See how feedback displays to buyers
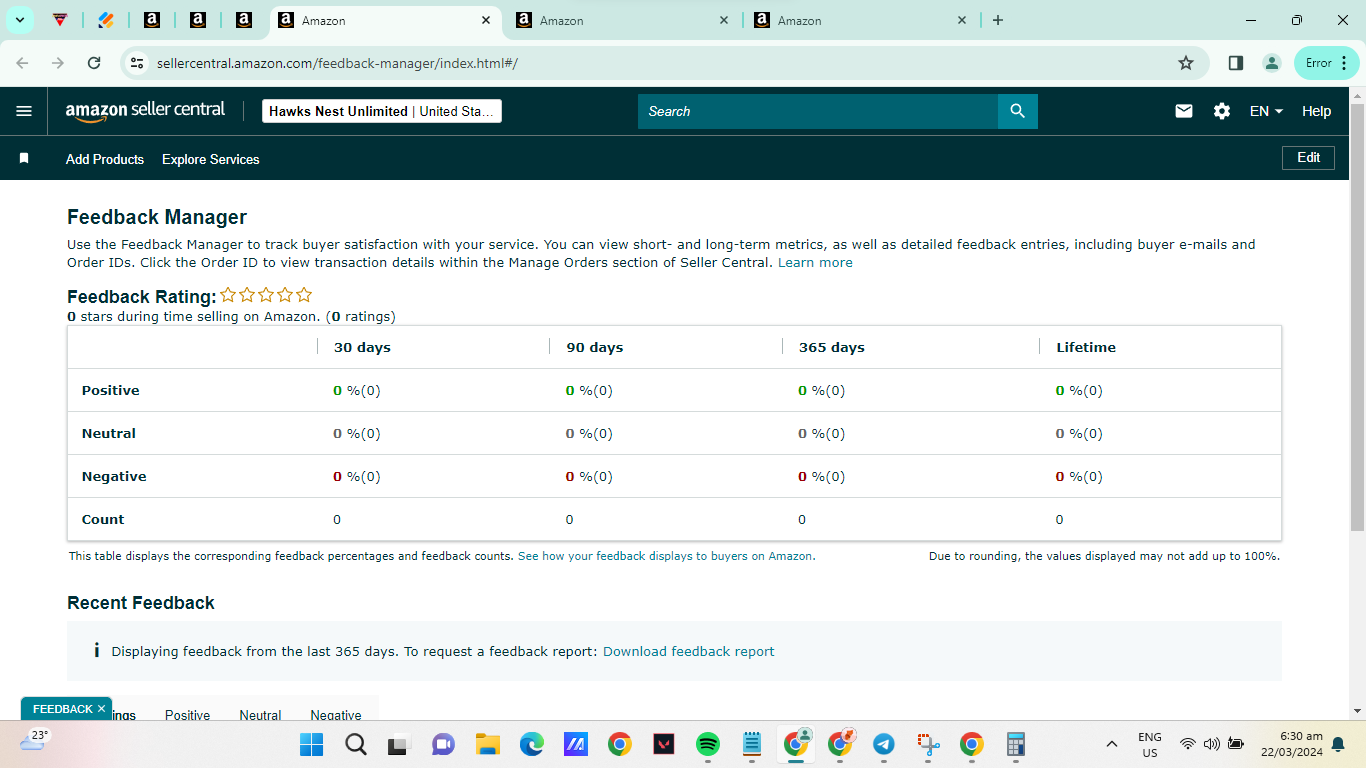 tap(666, 556)
